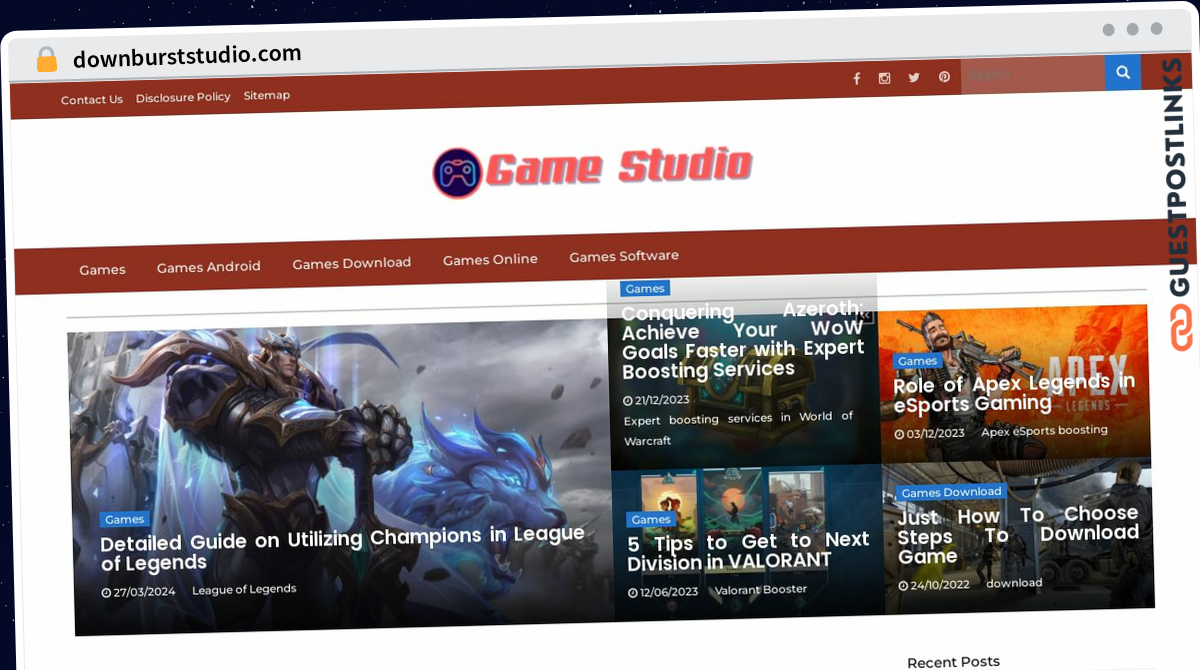Open the Contact Us link
This screenshot has width=1200, height=670.
click(92, 100)
